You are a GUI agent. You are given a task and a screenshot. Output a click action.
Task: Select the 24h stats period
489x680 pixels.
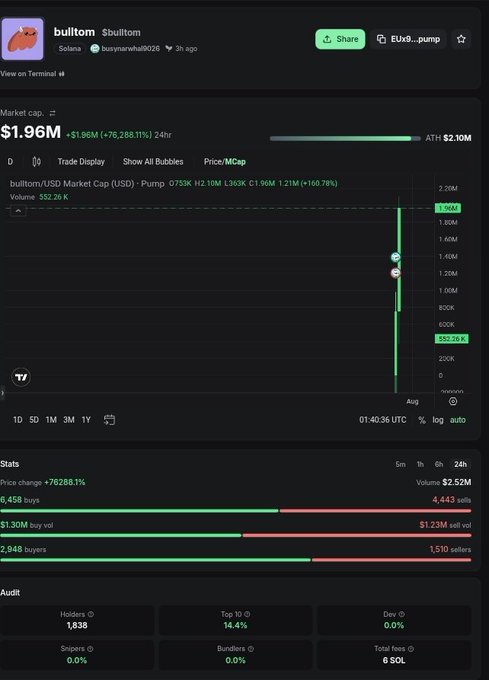coord(460,464)
